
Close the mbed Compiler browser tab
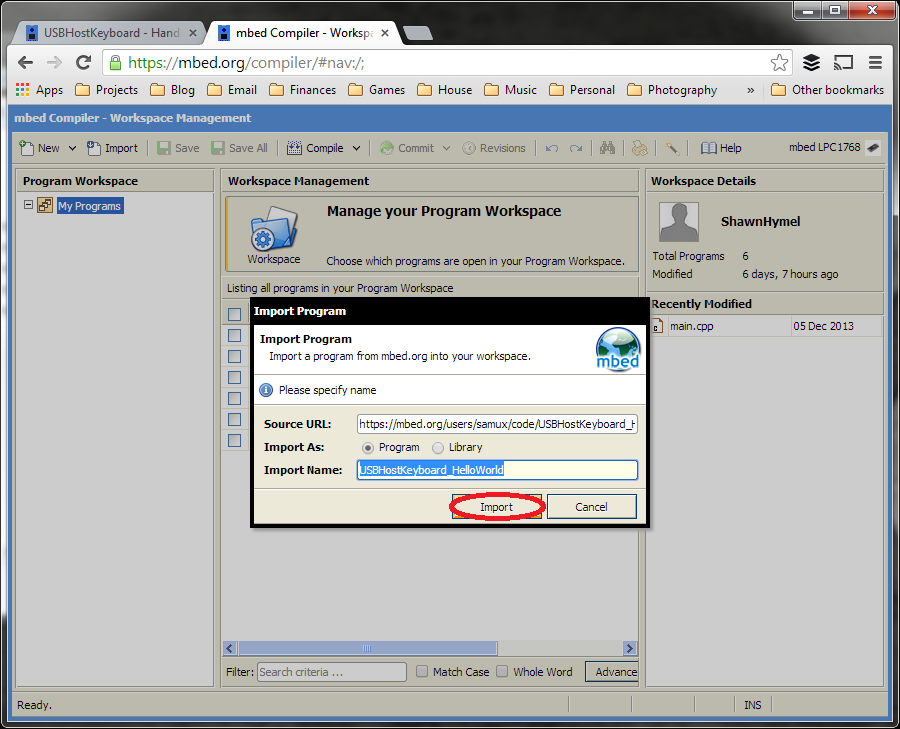click(x=385, y=33)
